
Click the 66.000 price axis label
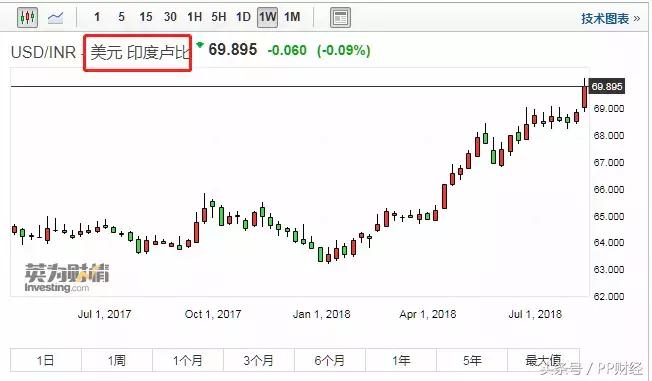[609, 190]
